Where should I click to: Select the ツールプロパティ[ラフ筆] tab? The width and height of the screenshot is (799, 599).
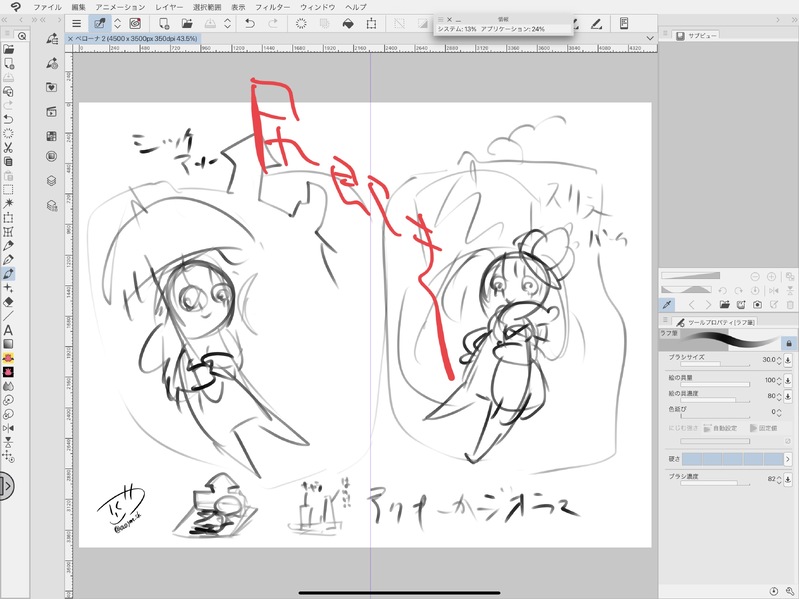tap(714, 322)
